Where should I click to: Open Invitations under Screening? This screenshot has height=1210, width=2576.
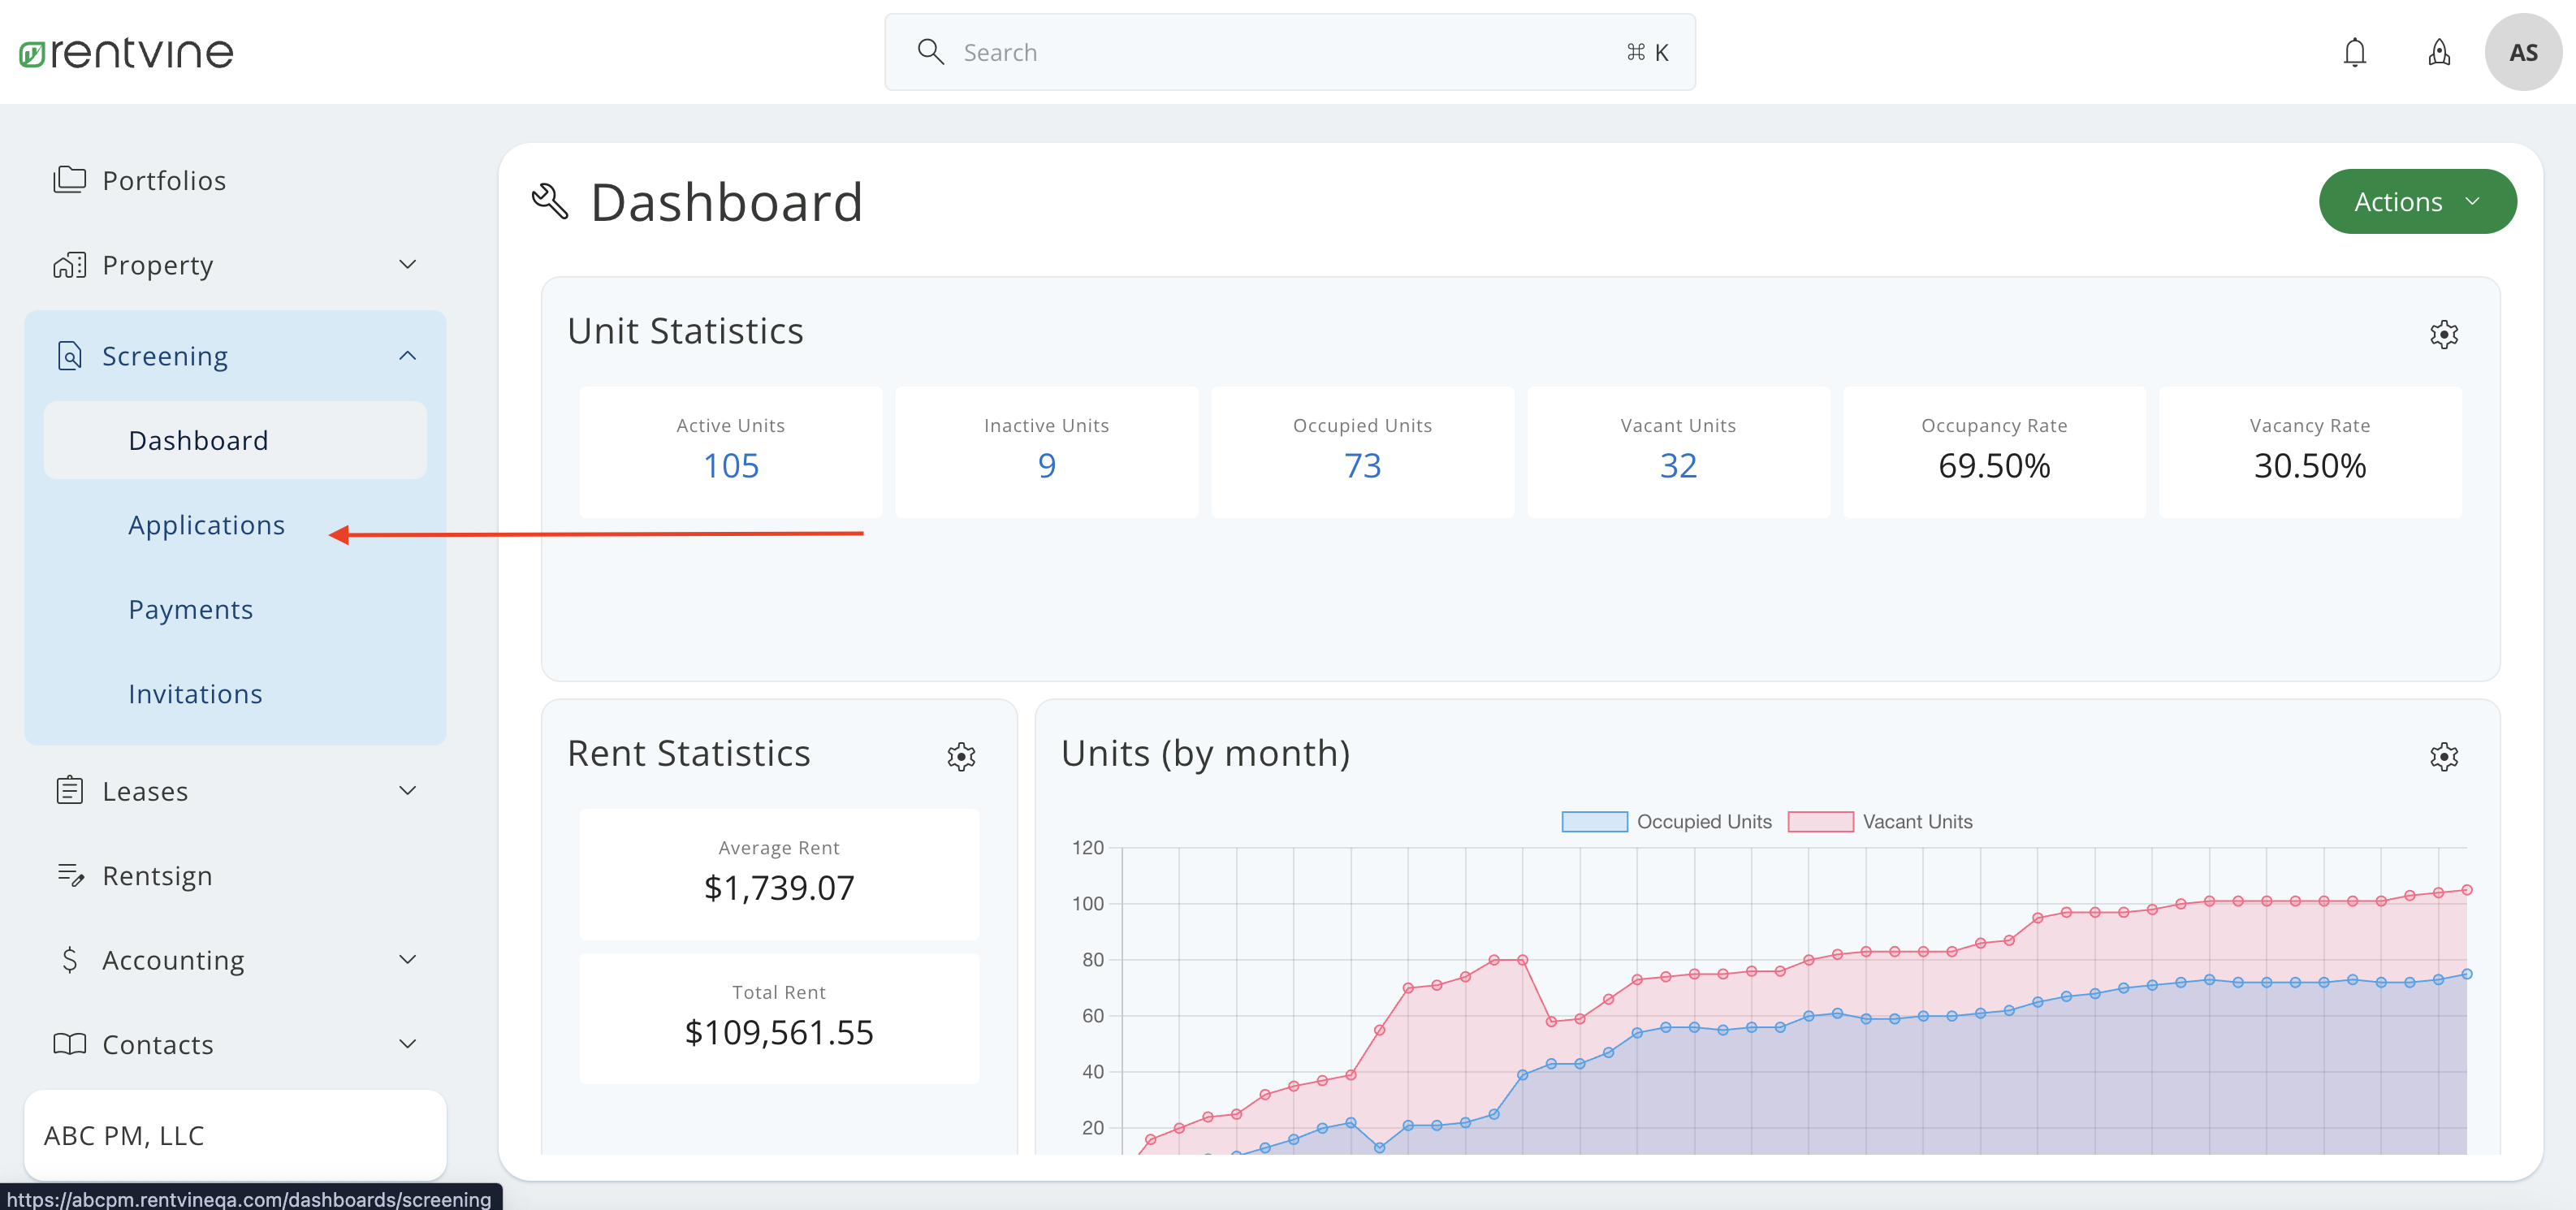coord(195,694)
